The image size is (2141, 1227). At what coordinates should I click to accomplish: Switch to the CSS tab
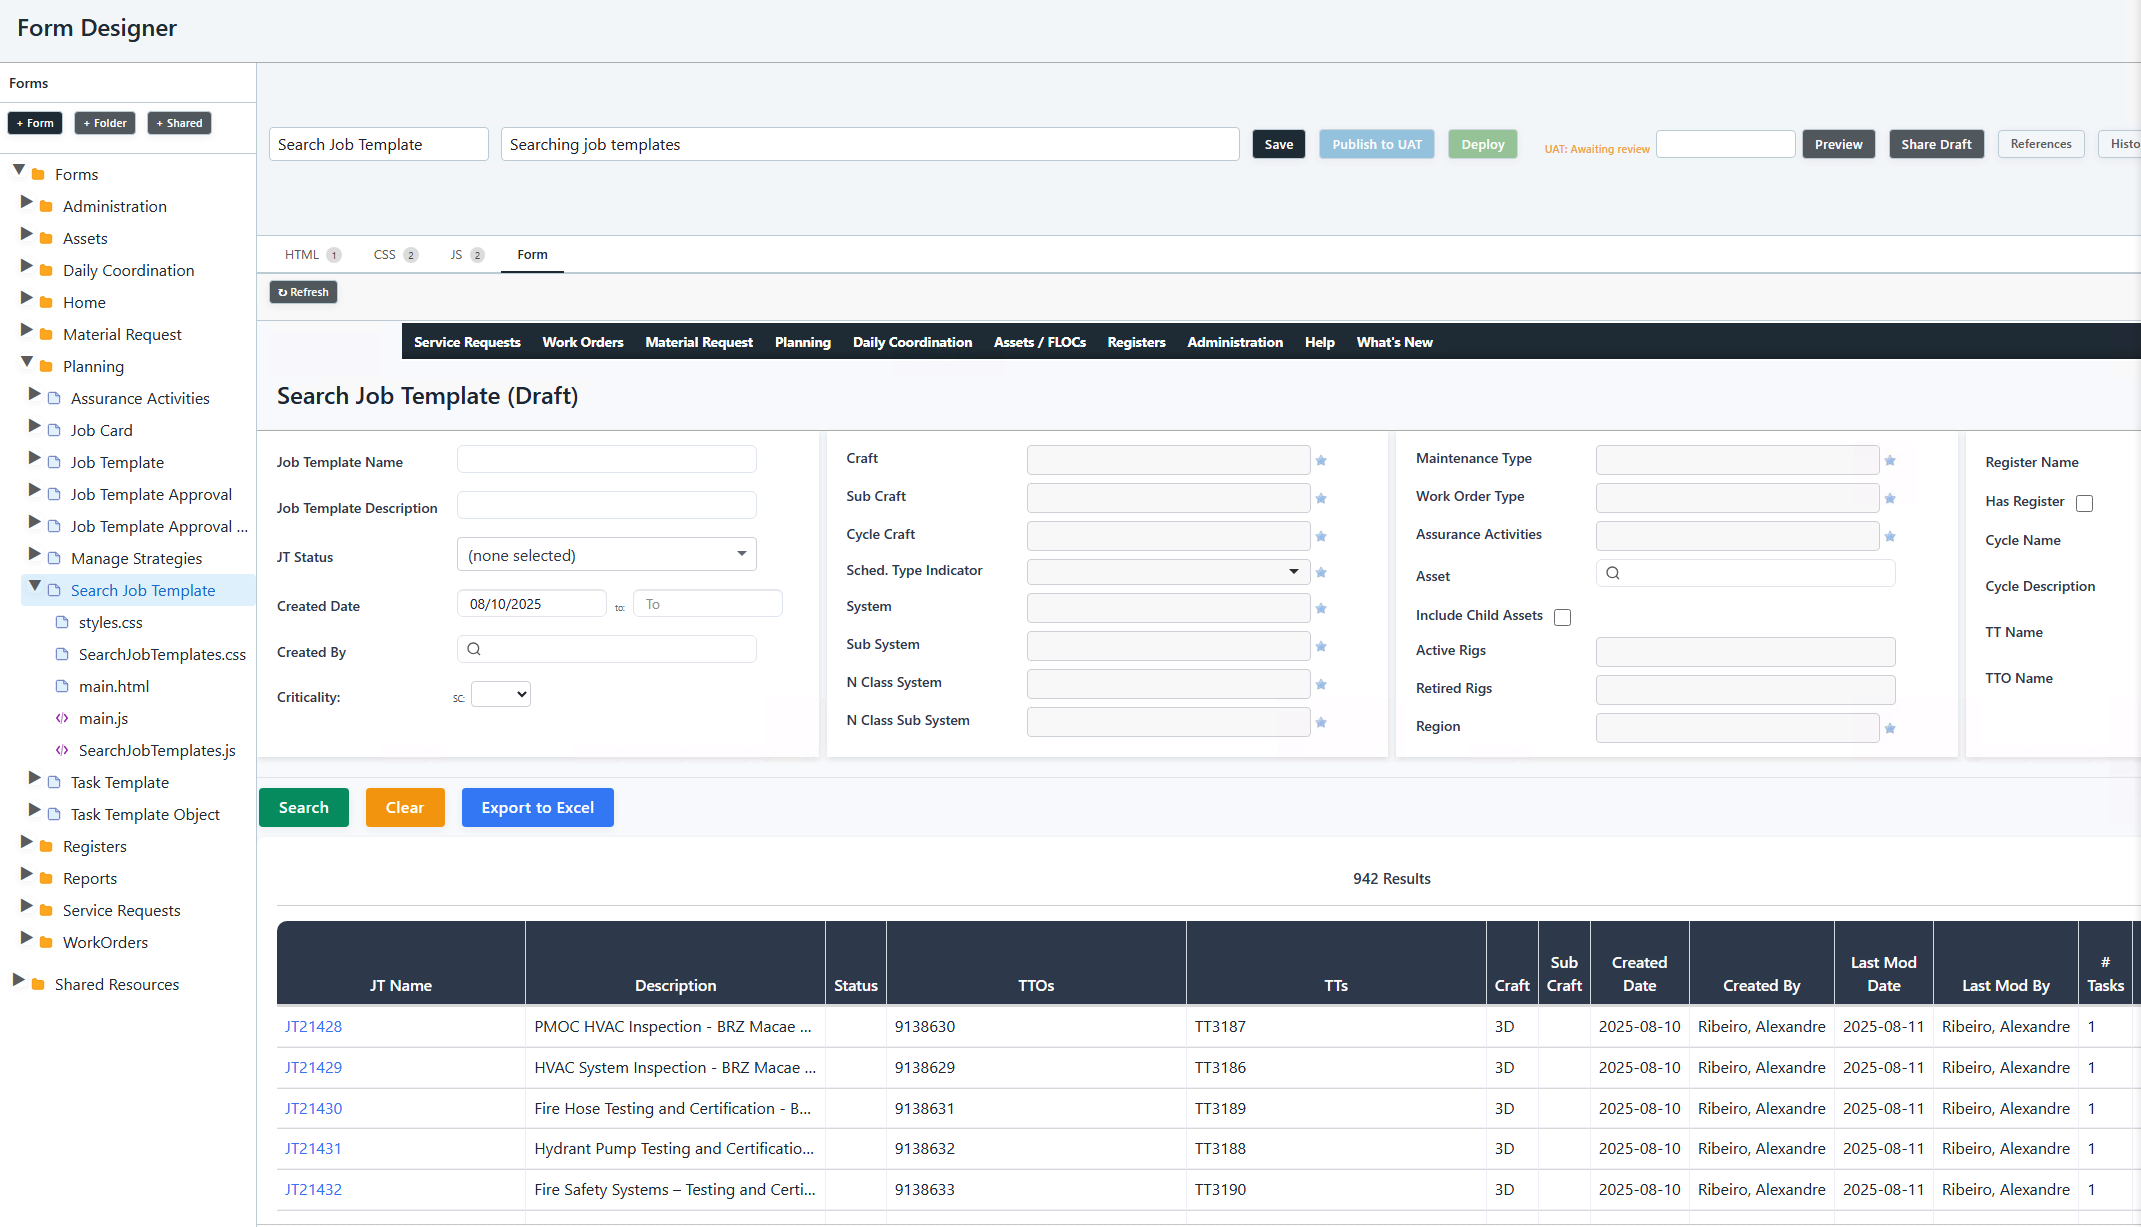383,255
